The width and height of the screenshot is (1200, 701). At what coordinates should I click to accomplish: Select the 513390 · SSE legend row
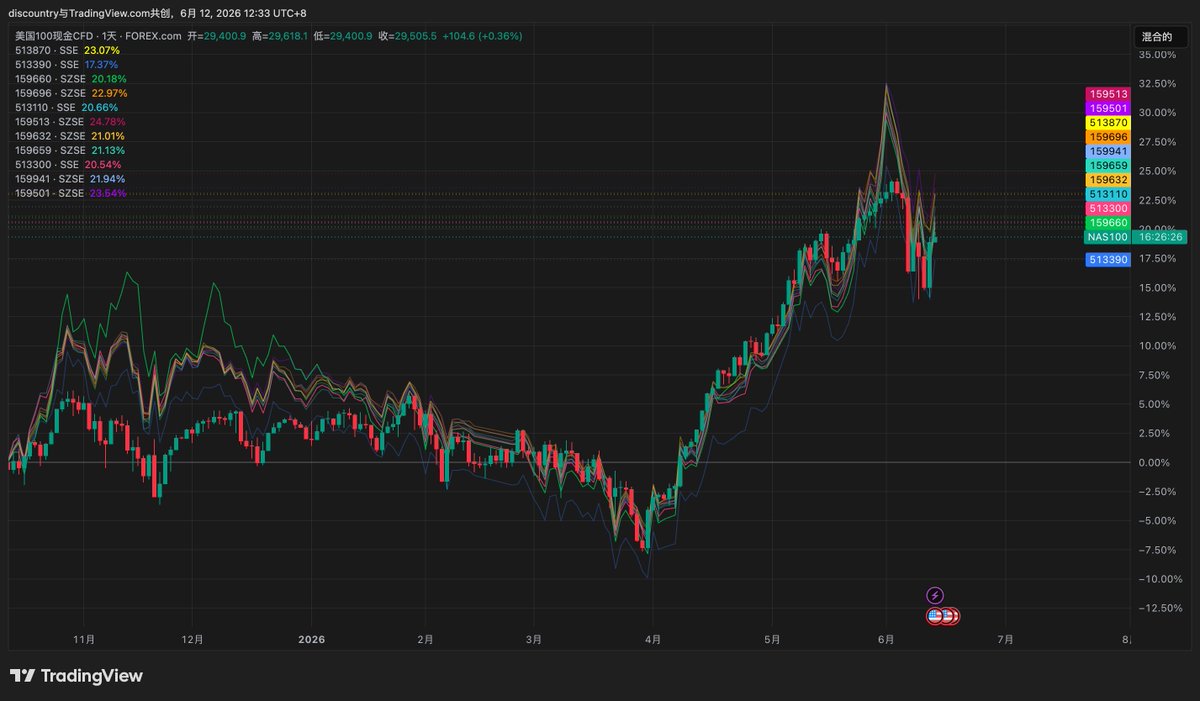(x=66, y=64)
